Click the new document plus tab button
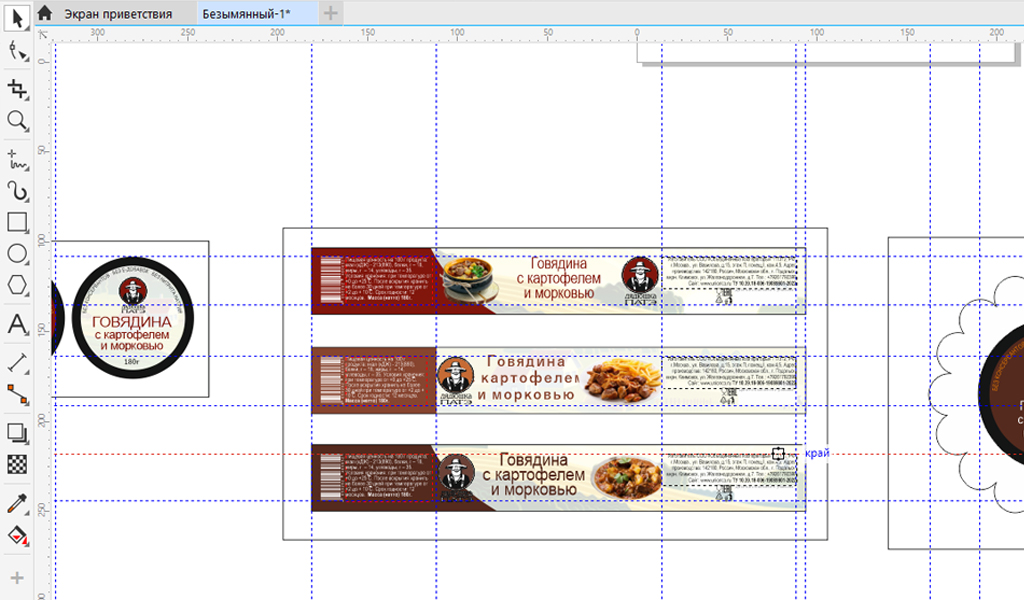1024x600 pixels. coord(331,13)
